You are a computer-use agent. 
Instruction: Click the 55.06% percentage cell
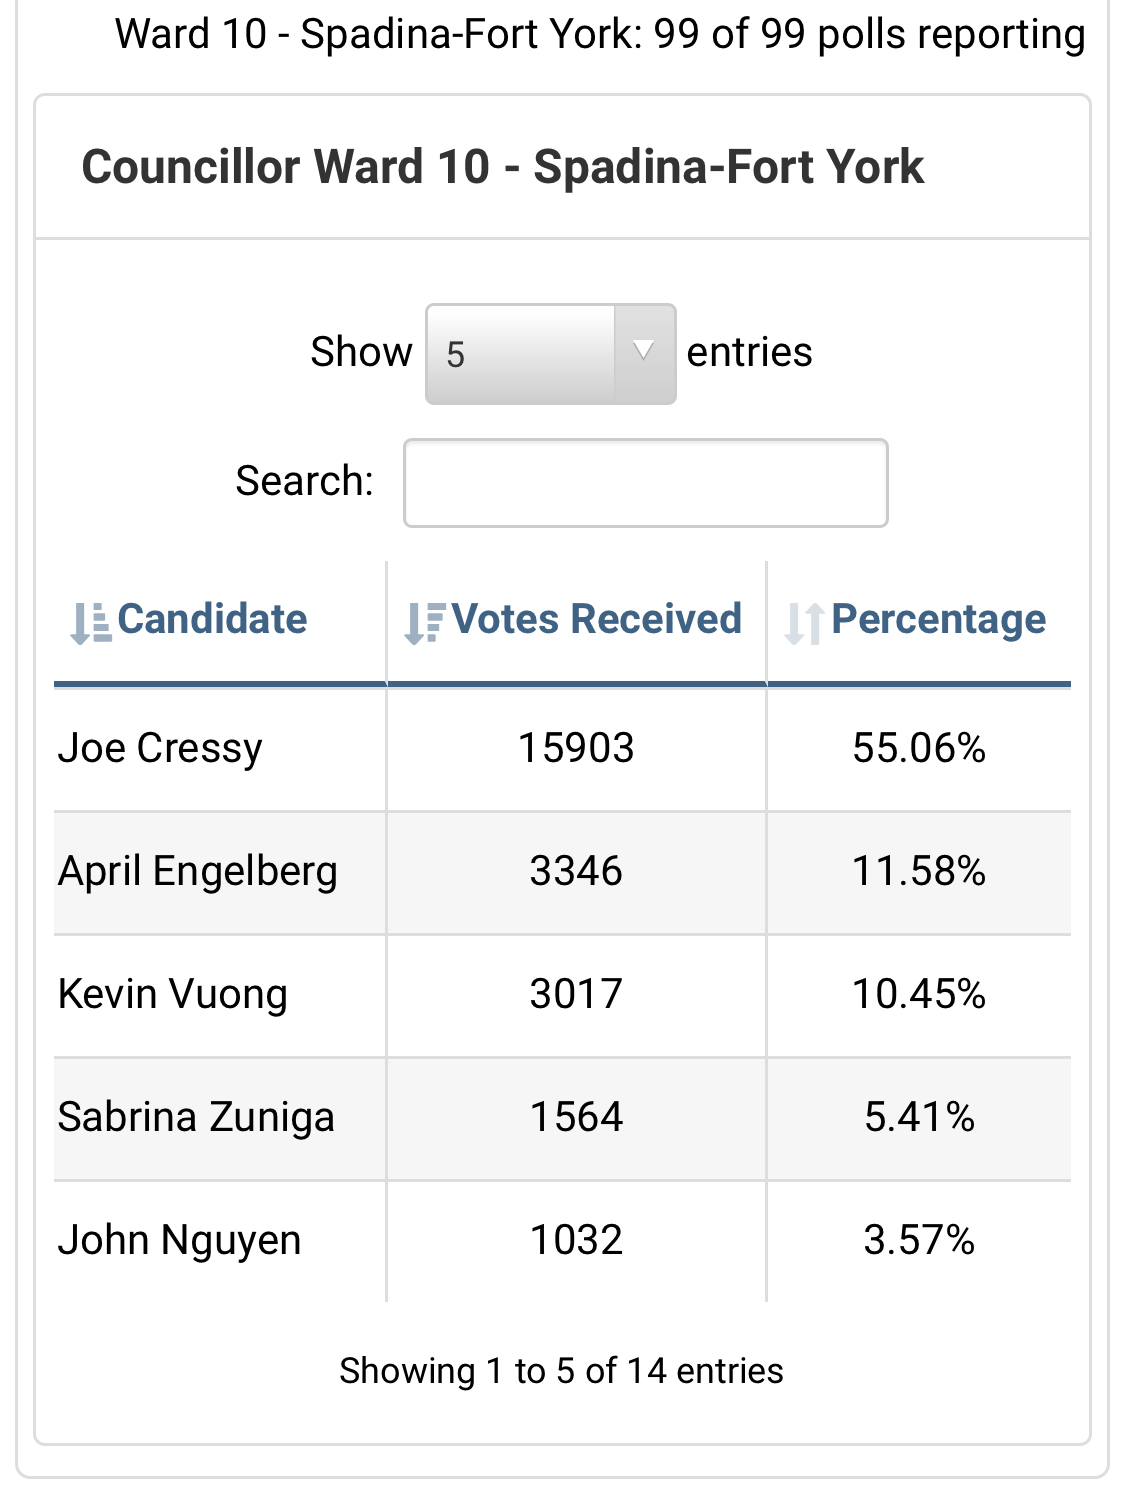pyautogui.click(x=918, y=748)
